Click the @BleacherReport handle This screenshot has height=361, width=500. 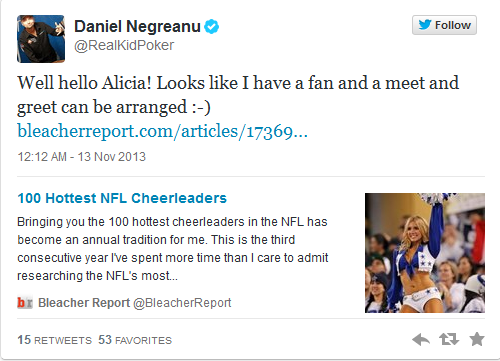pyautogui.click(x=182, y=303)
